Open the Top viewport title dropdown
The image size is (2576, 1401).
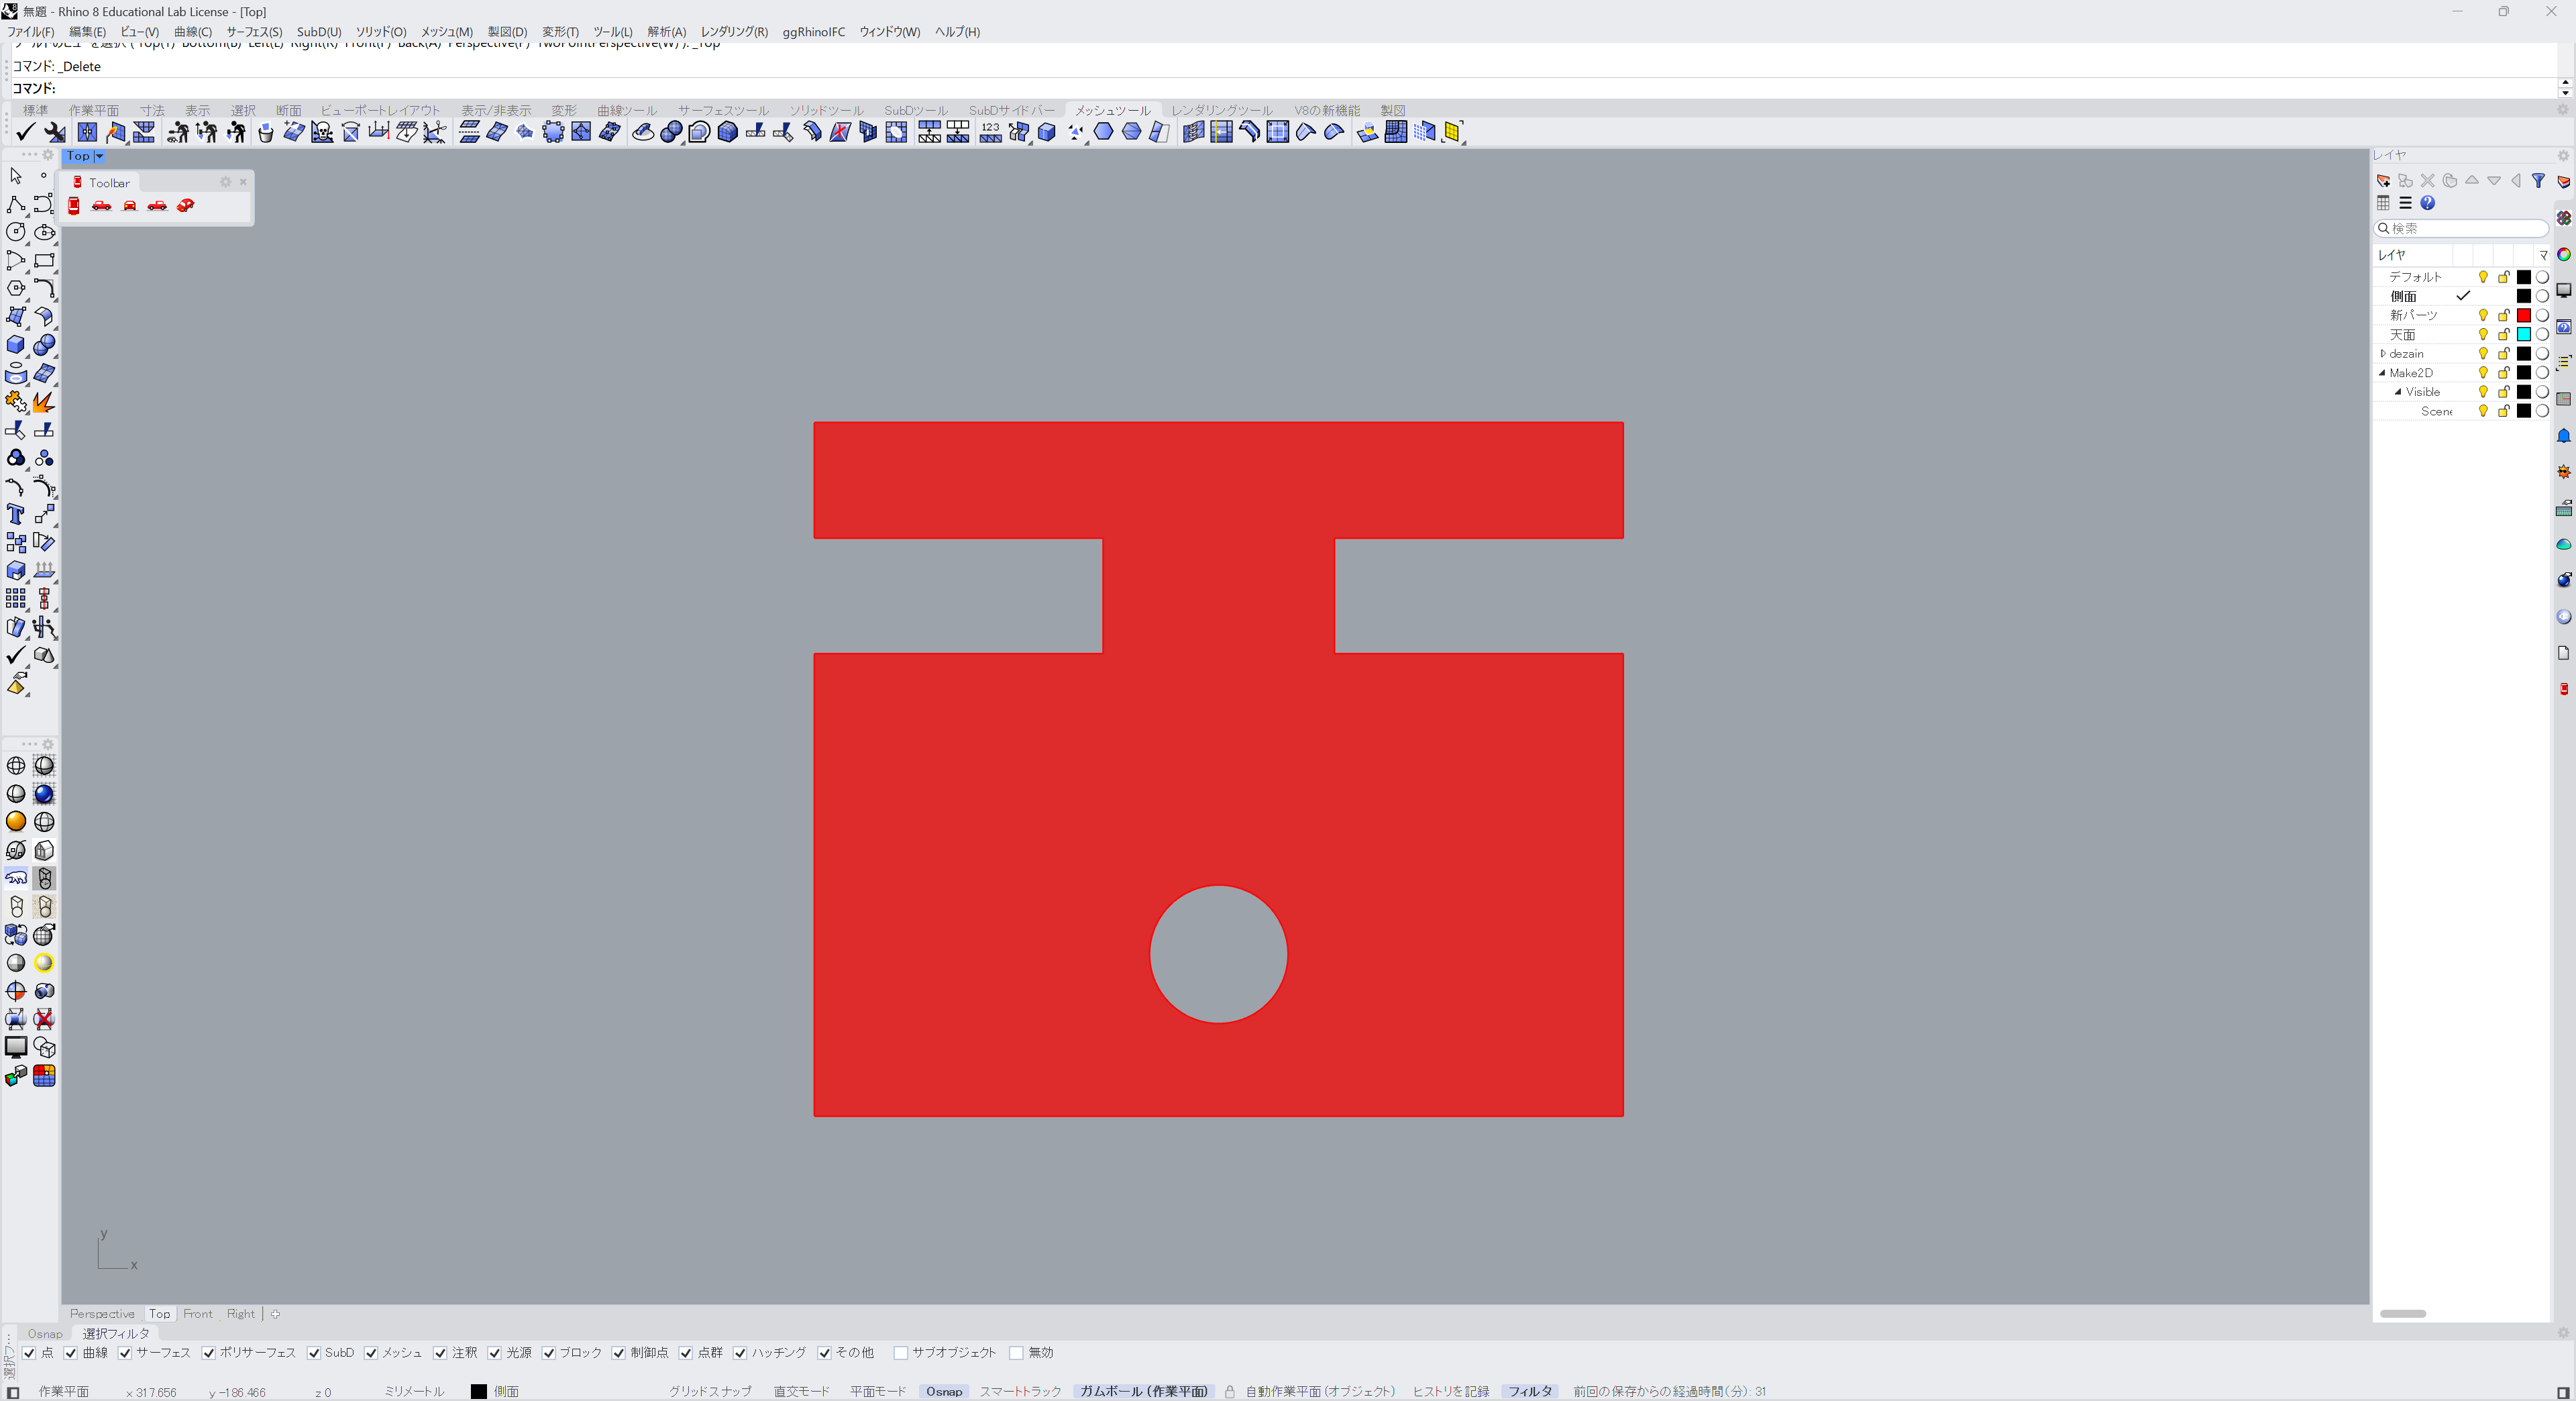pyautogui.click(x=99, y=156)
